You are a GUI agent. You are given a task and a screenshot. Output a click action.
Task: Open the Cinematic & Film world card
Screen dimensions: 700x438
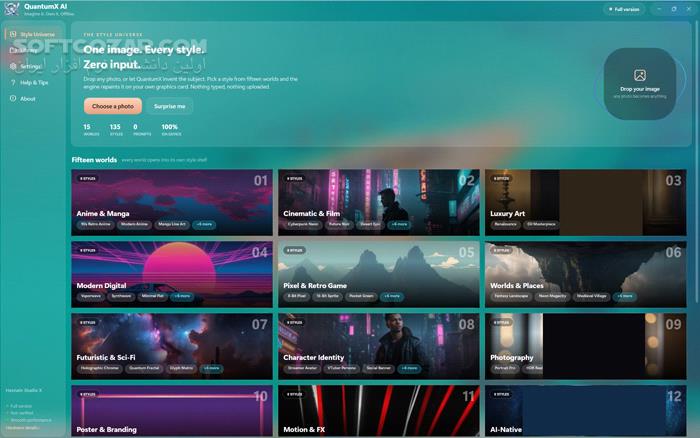(x=379, y=202)
